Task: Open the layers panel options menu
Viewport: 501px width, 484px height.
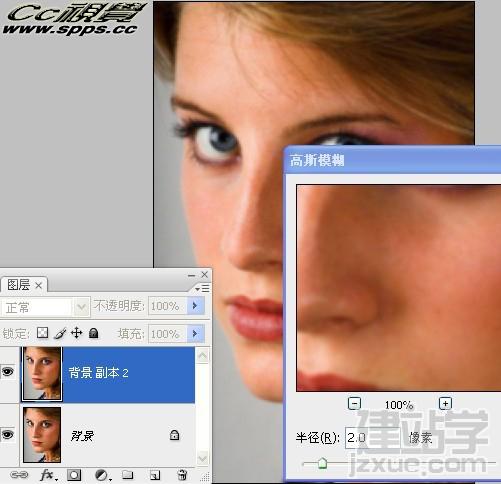Action: tap(202, 288)
